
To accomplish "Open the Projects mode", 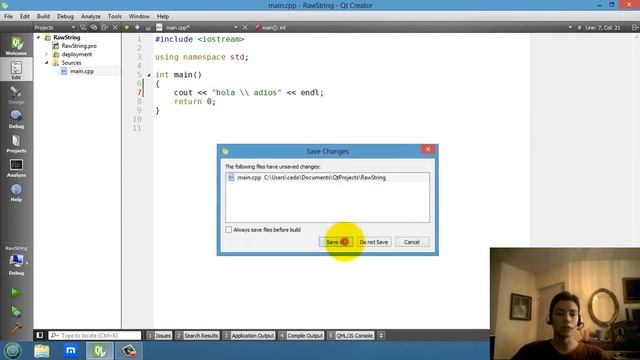I will [16, 144].
